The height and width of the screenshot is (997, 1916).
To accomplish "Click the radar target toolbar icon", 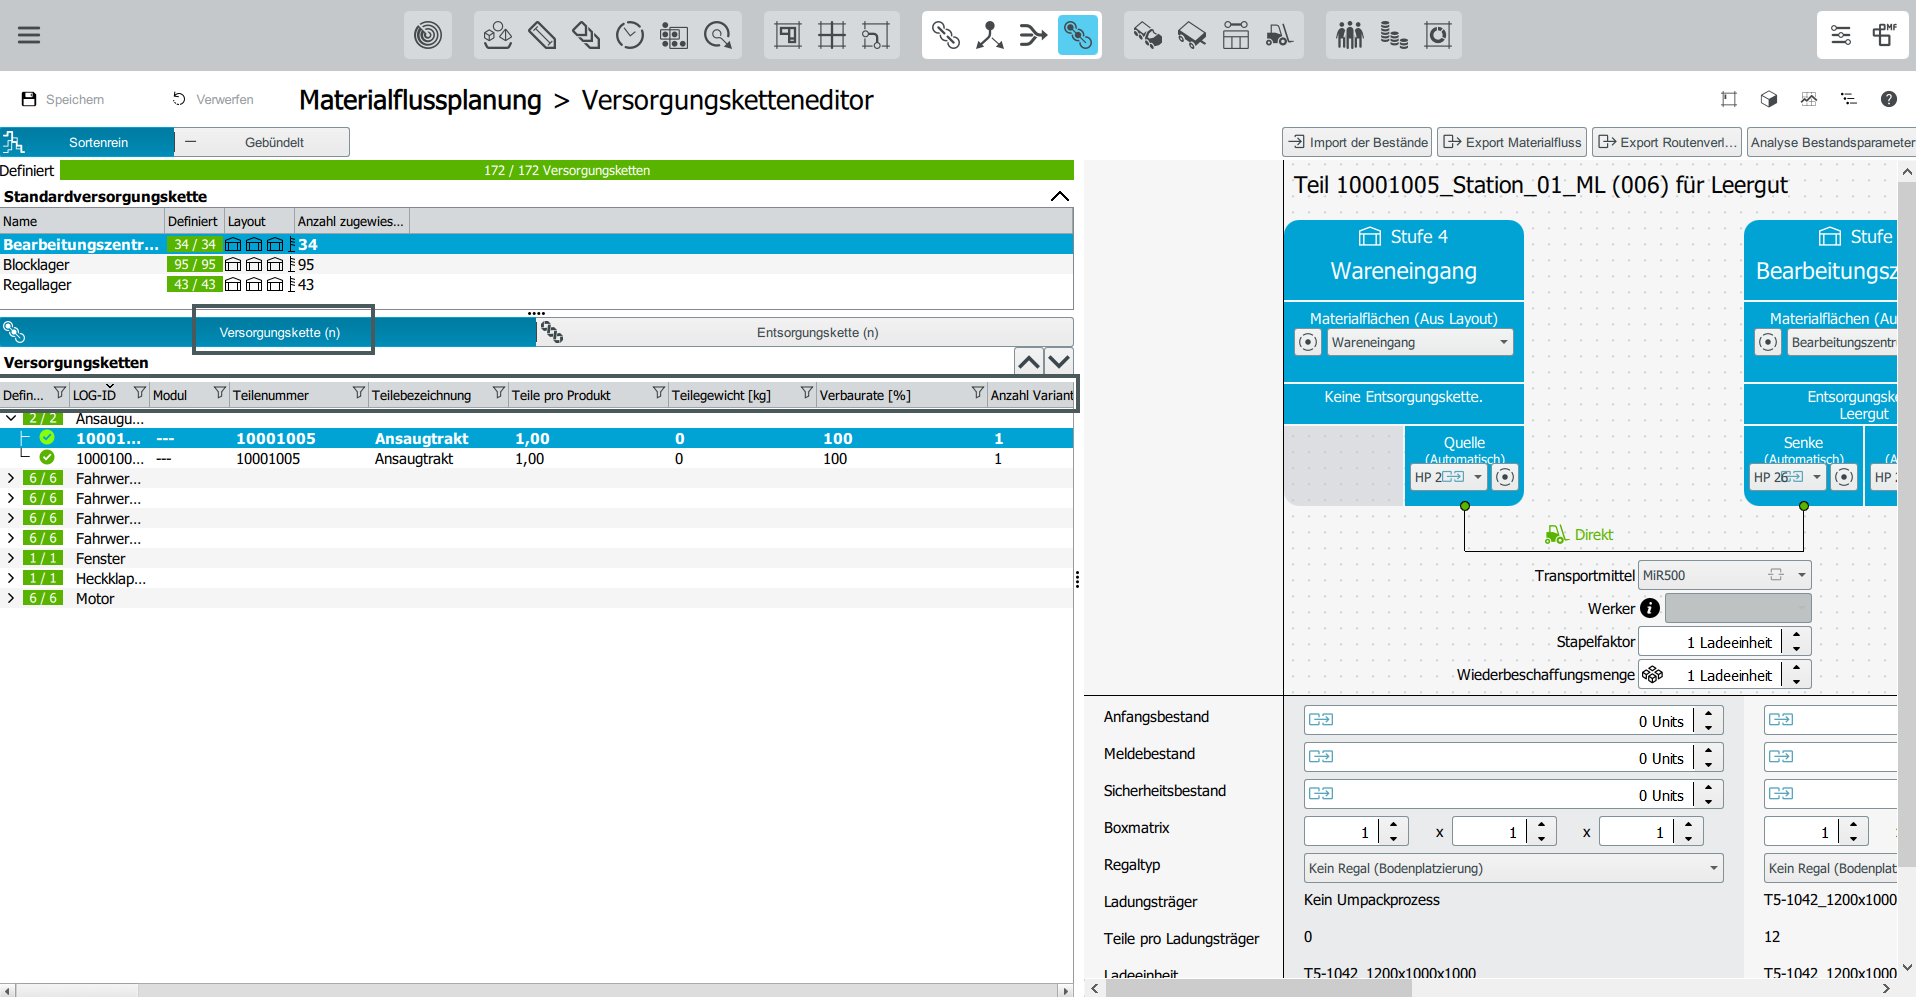I will click(x=428, y=36).
